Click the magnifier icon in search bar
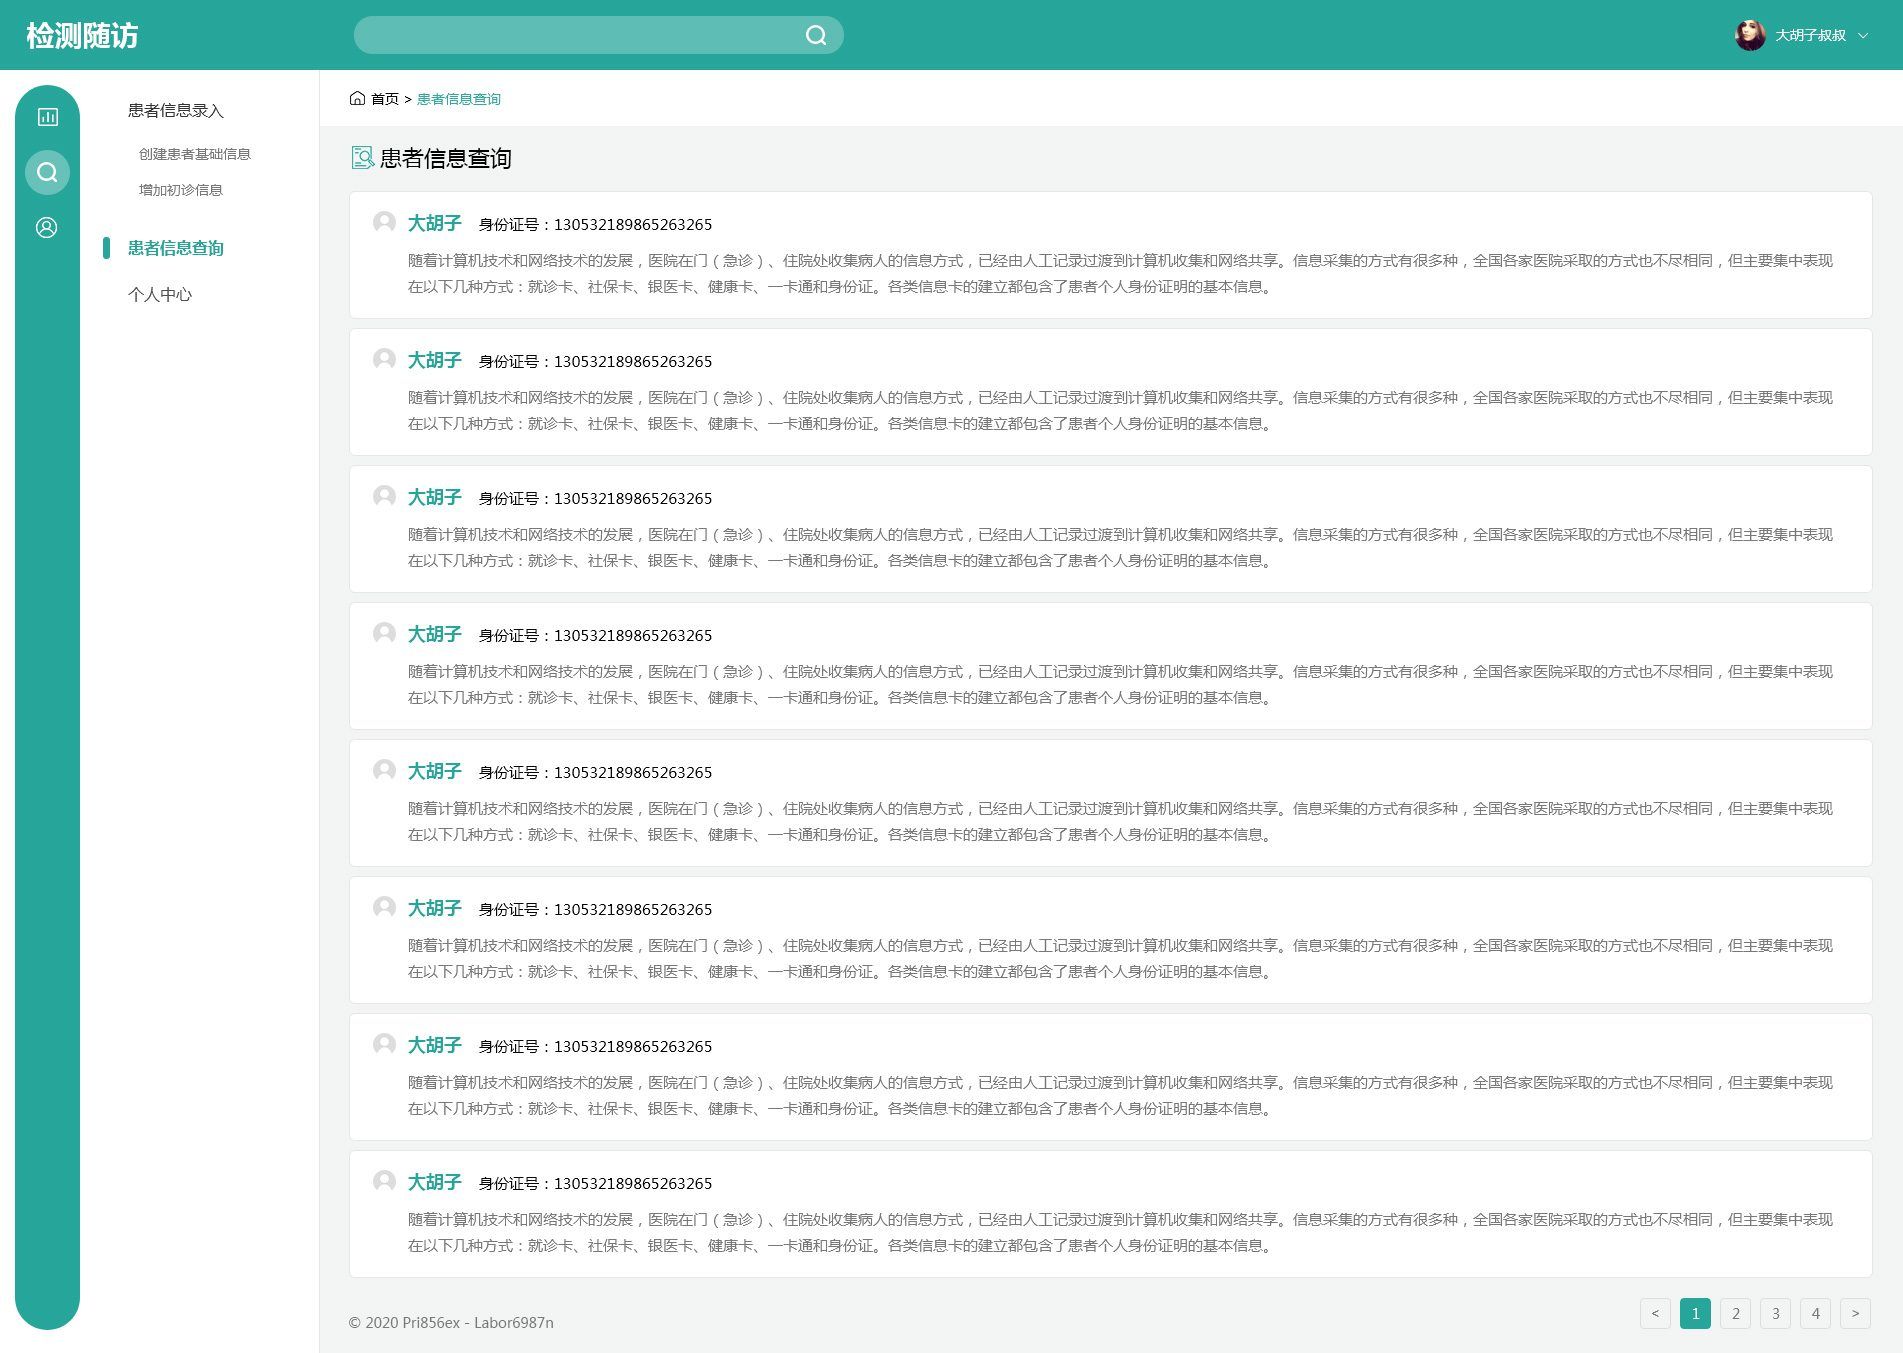Screen dimensions: 1903x1353 point(816,36)
